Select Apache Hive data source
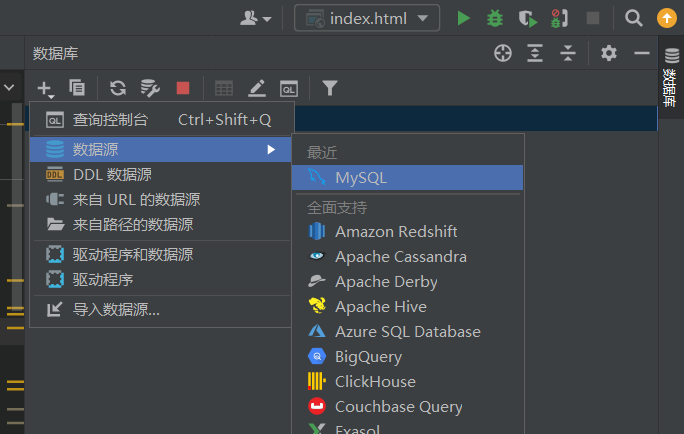The width and height of the screenshot is (684, 434). [407, 307]
